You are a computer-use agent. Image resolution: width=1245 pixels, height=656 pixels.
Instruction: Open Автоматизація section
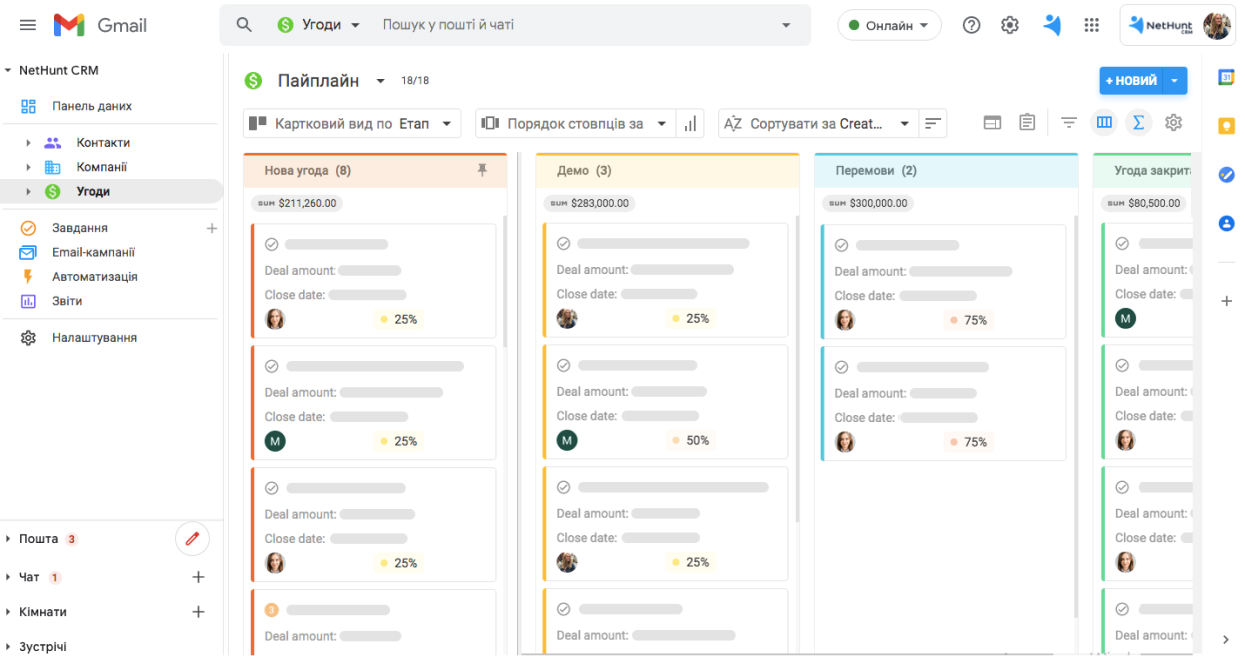click(95, 277)
